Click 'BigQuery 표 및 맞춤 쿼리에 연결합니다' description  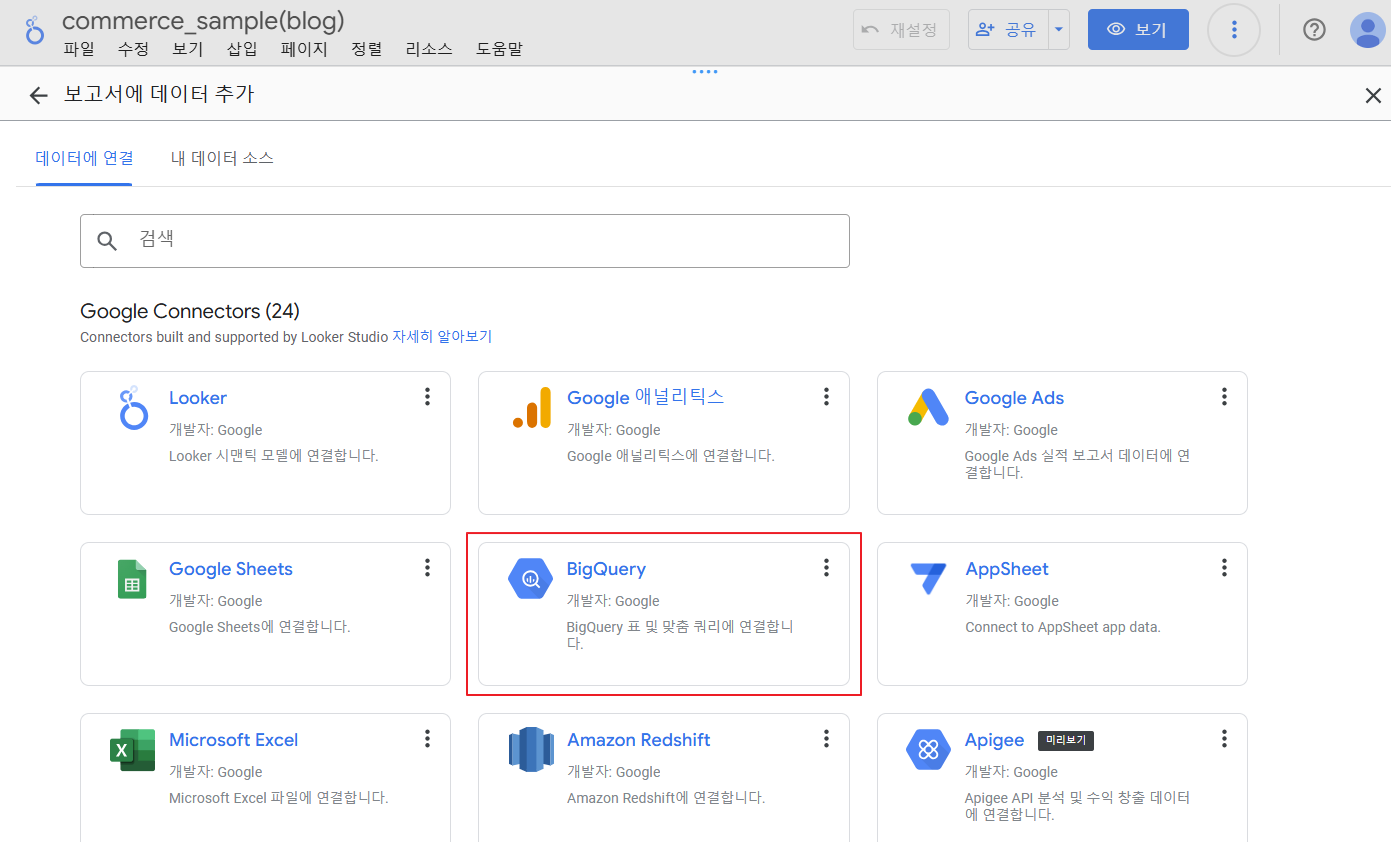(x=680, y=635)
